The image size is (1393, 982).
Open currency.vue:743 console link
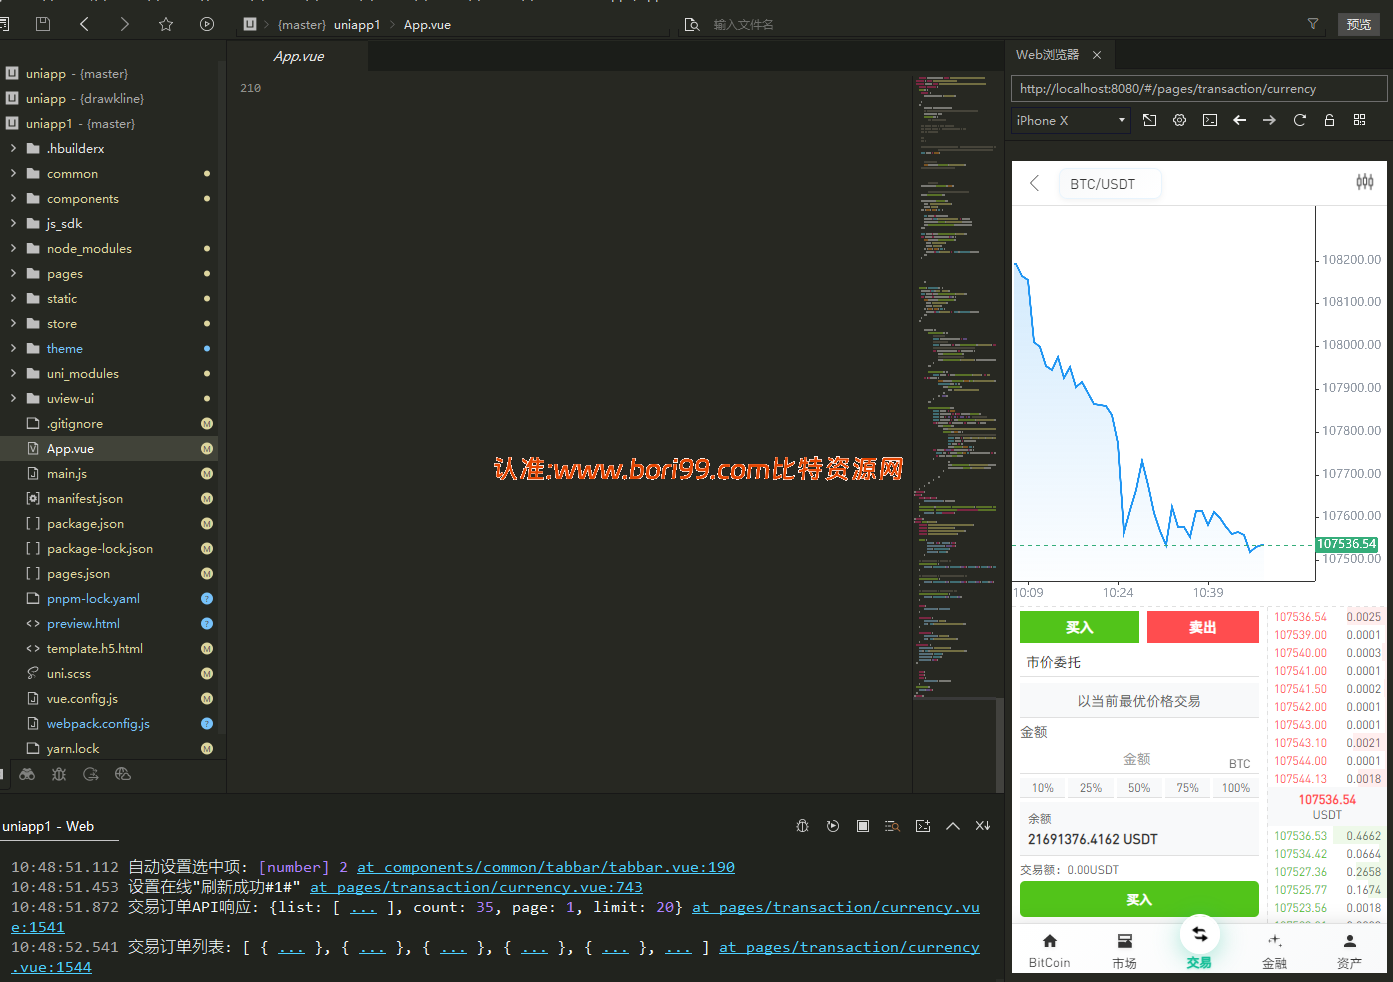click(x=476, y=887)
